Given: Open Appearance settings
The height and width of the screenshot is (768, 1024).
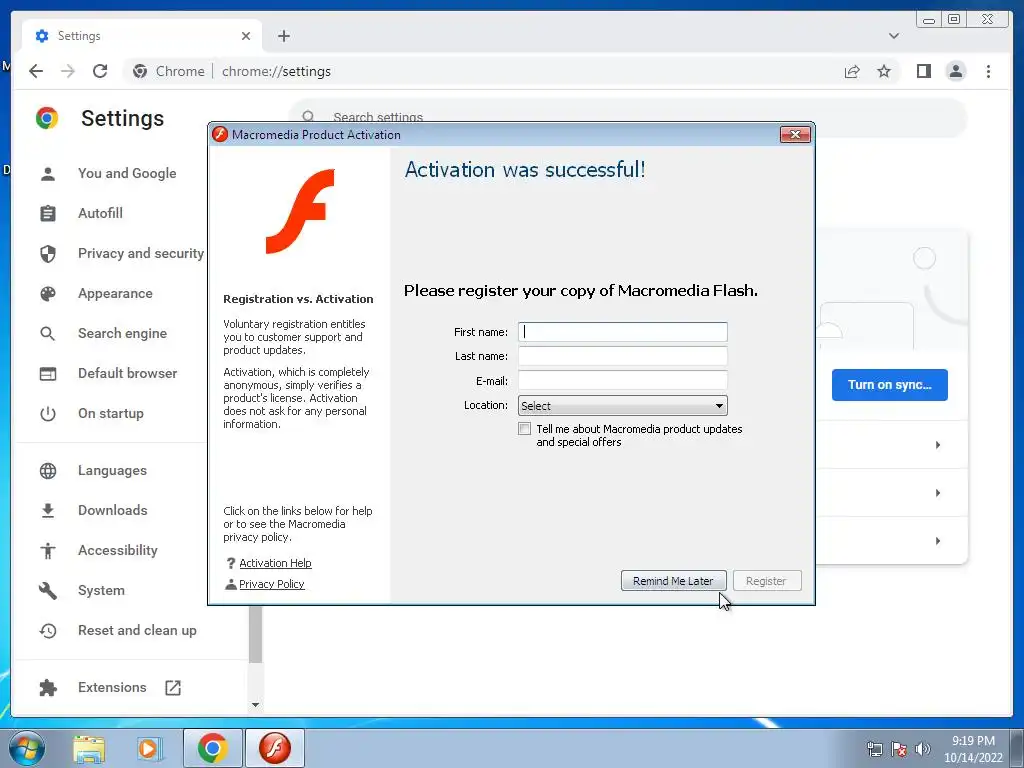Looking at the screenshot, I should tap(115, 293).
